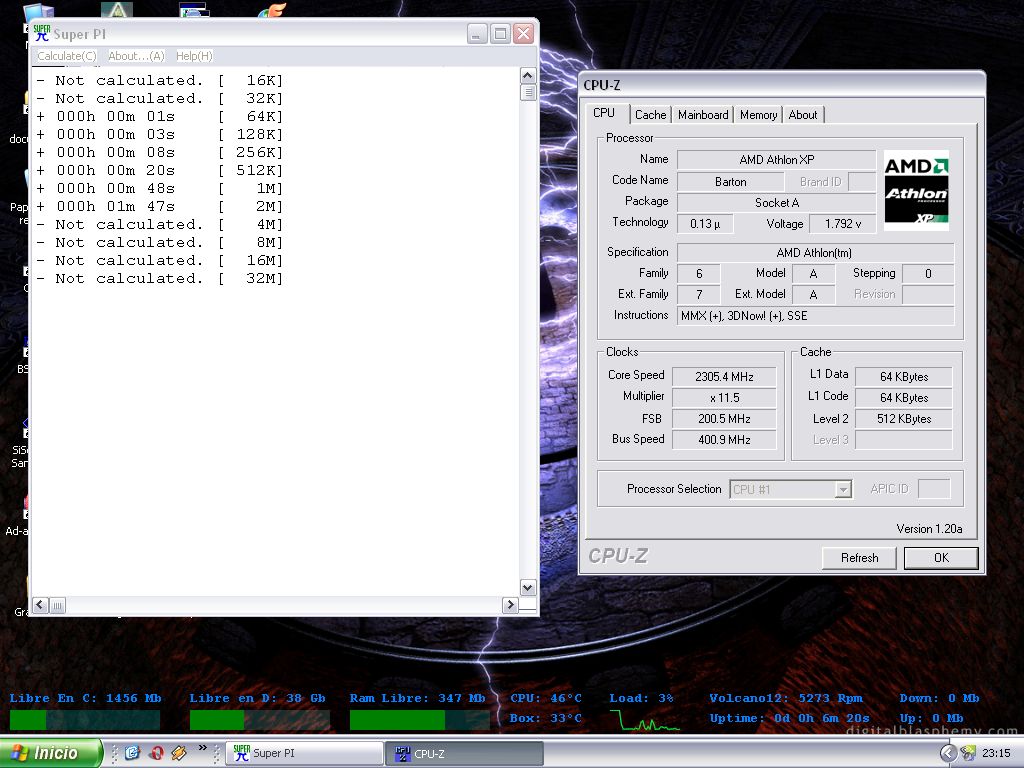Viewport: 1024px width, 768px height.
Task: Switch to the Mainboard tab
Action: click(x=703, y=115)
